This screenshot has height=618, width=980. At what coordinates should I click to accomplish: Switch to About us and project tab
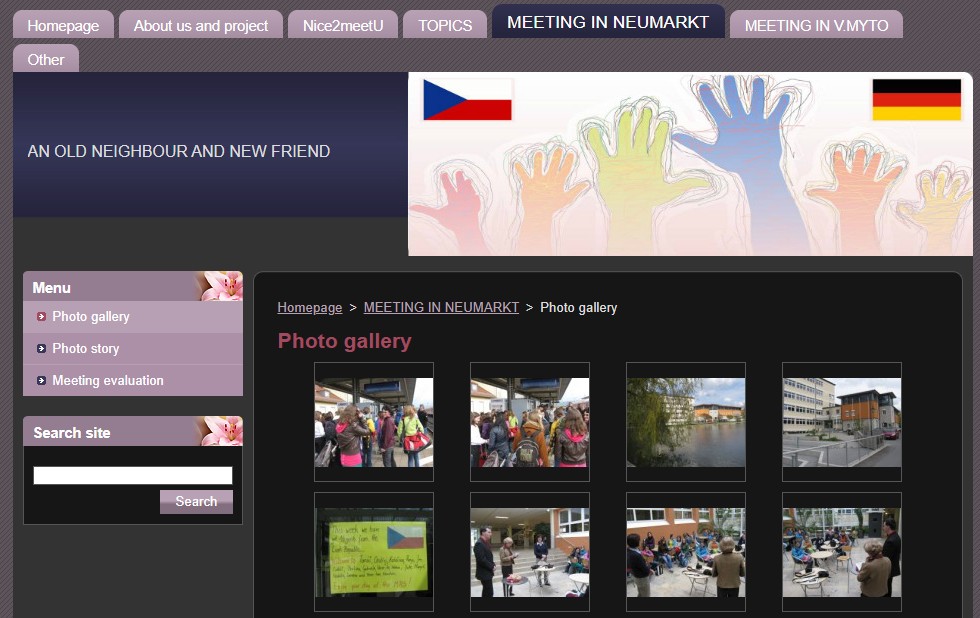point(201,26)
